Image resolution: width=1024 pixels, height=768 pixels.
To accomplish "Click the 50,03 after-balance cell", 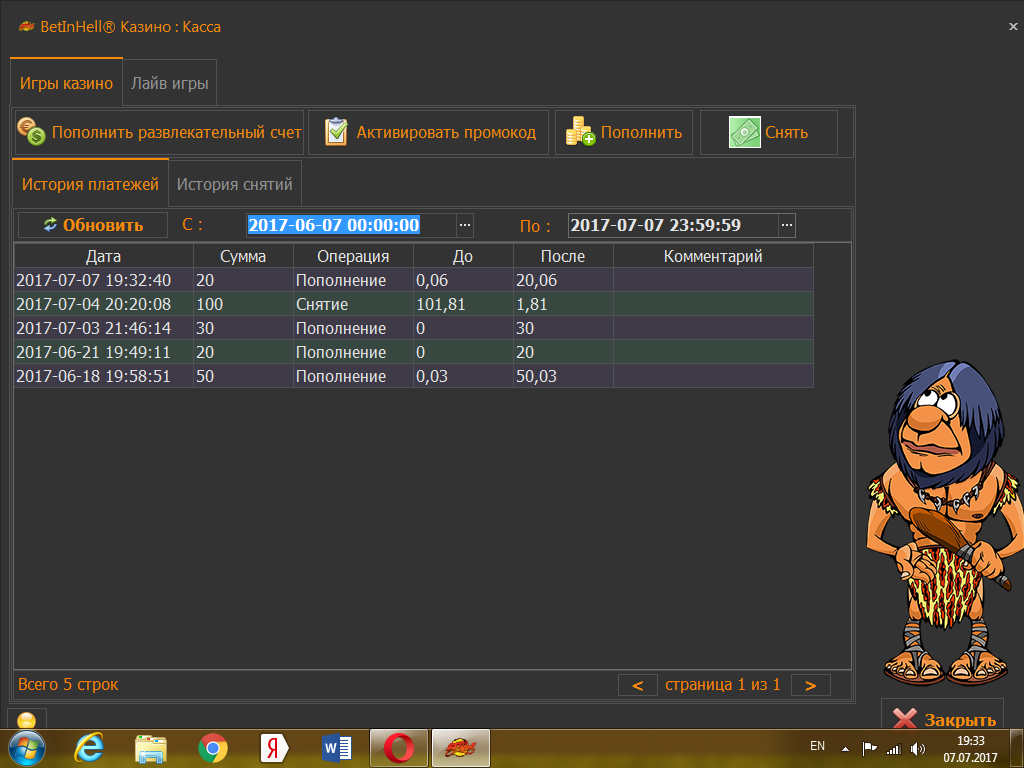I will [x=563, y=376].
